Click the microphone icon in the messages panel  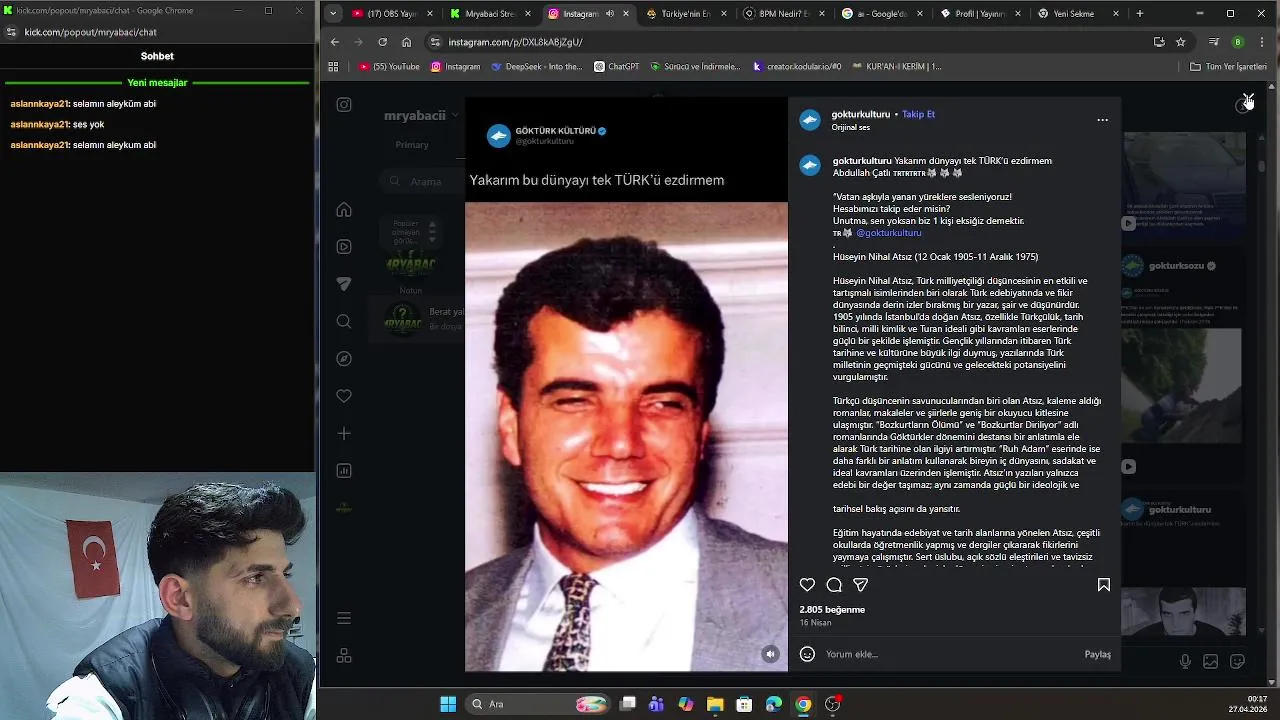1185,661
